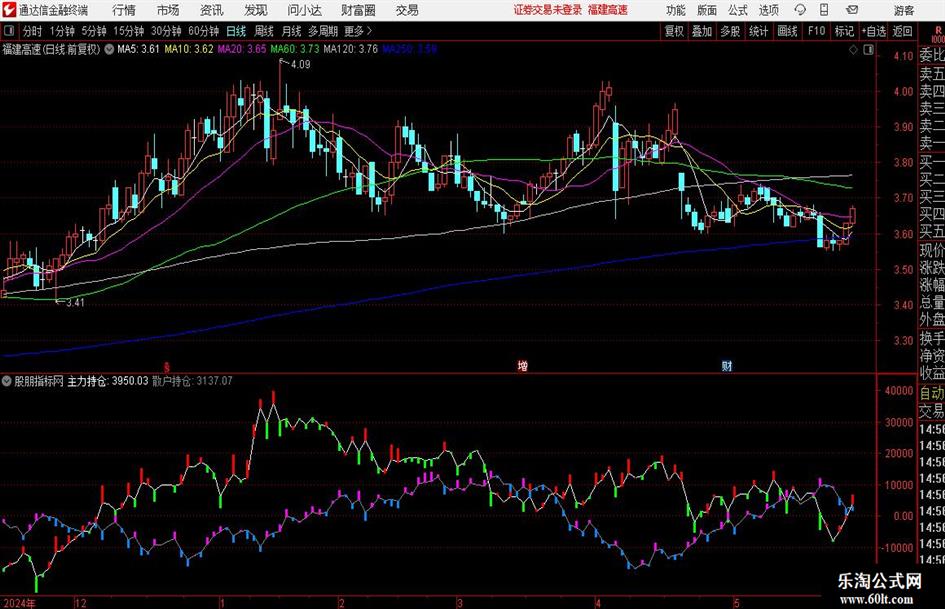Screen dimensions: 945x609
Task: Click the 游客 guest account label
Action: click(x=904, y=10)
